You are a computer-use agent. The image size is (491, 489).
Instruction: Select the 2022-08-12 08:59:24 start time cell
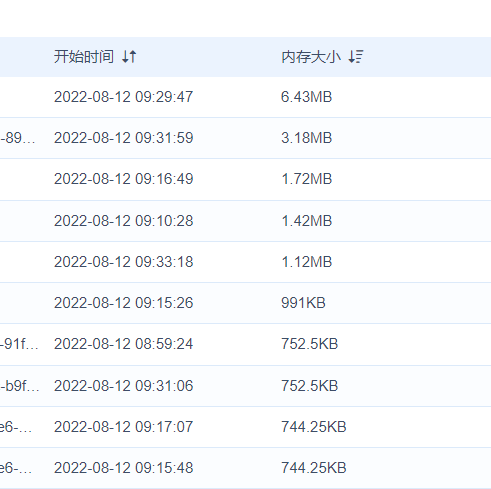[x=124, y=344]
